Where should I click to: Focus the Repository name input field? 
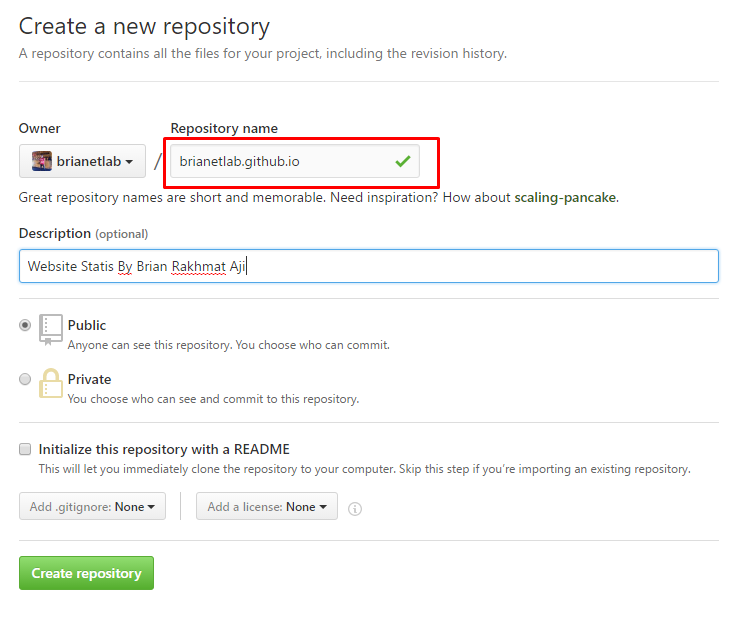(x=295, y=161)
